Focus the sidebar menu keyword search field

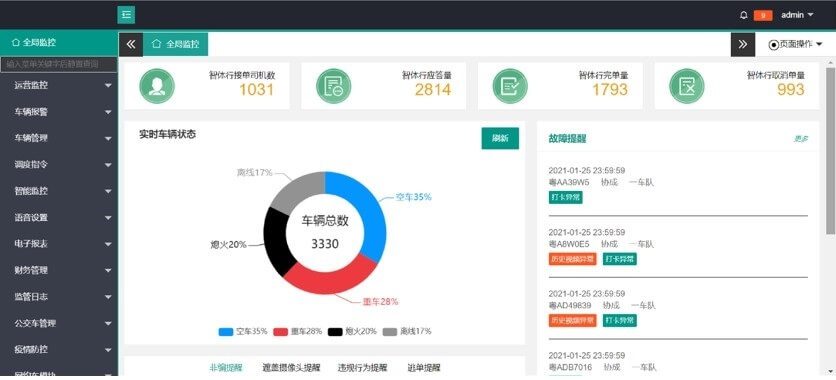tap(59, 64)
